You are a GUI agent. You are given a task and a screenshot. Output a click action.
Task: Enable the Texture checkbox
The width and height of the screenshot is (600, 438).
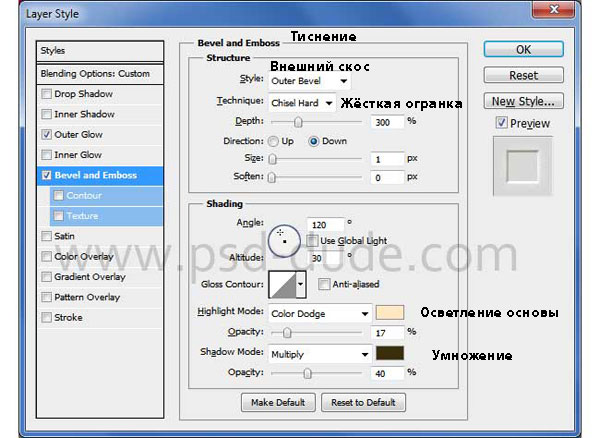click(59, 216)
